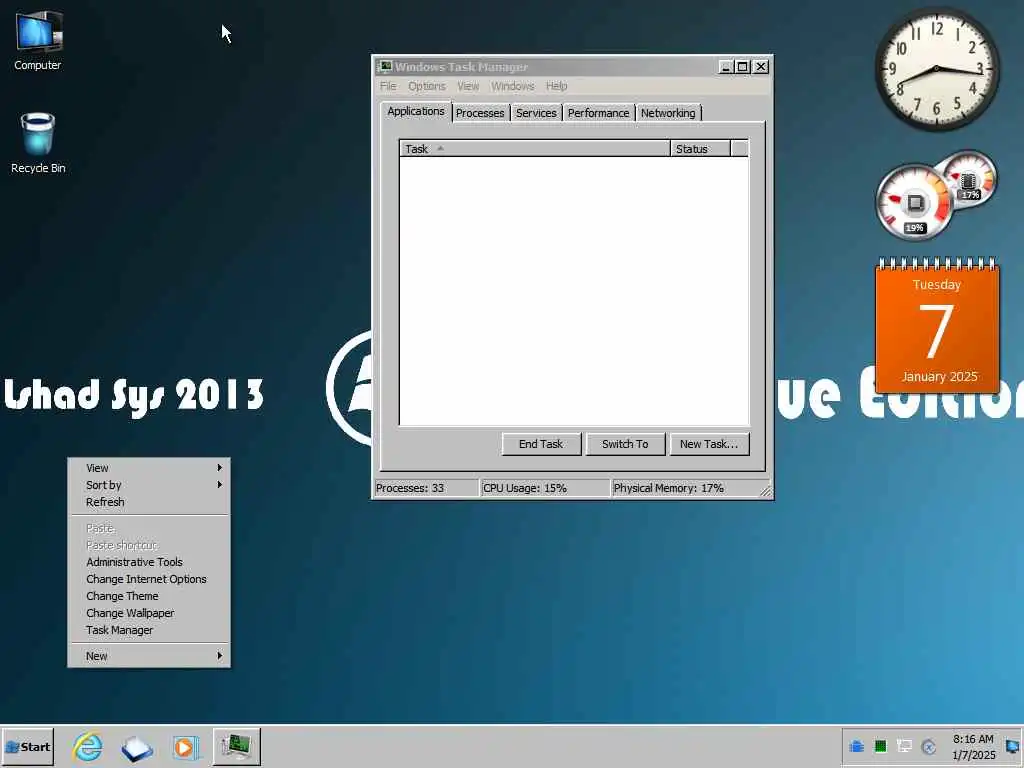The image size is (1024, 768).
Task: Choose Refresh from the context menu
Action: pos(149,502)
